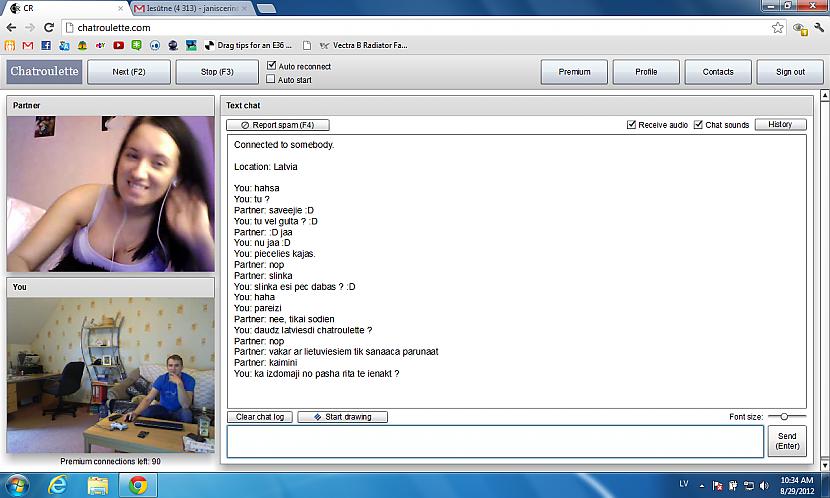Open the Contacts button
The image size is (830, 498).
click(x=718, y=71)
